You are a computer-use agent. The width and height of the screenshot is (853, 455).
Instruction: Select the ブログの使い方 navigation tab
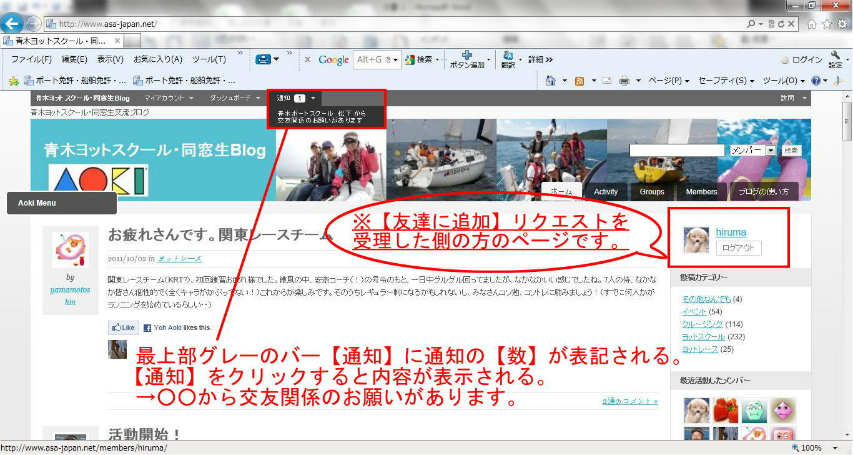[763, 192]
